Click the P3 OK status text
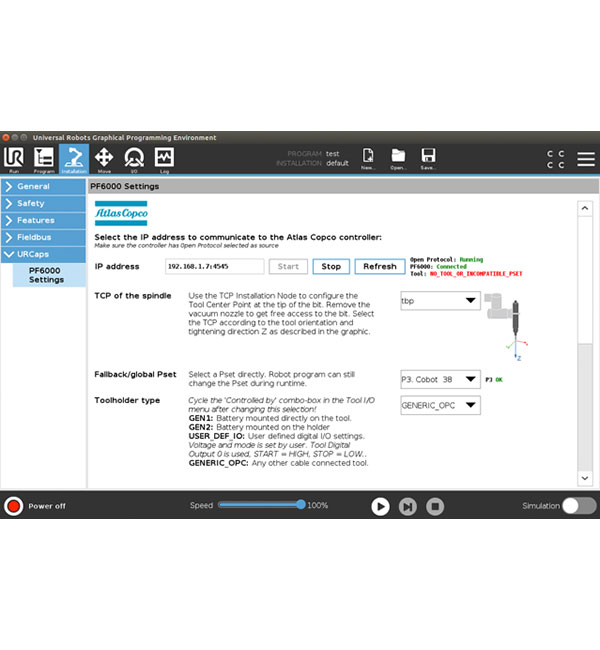This screenshot has width=600, height=650. click(x=494, y=380)
